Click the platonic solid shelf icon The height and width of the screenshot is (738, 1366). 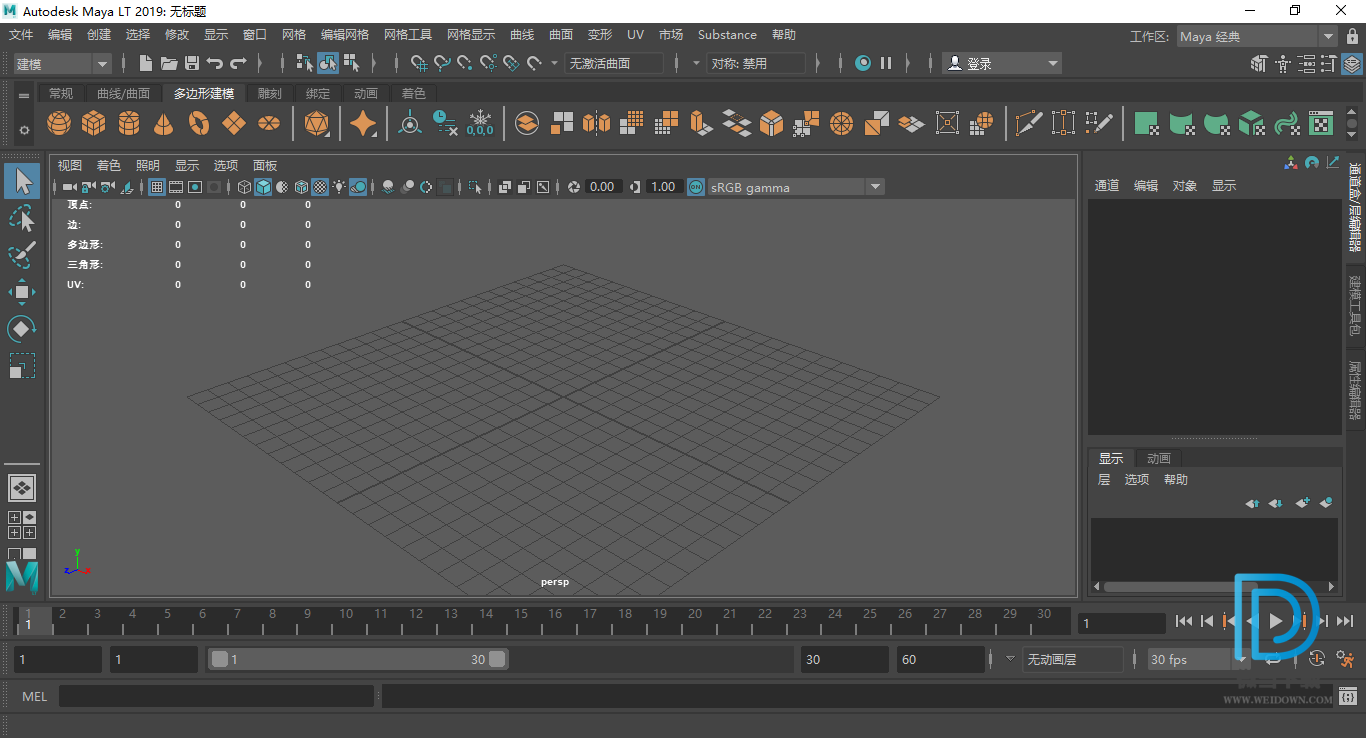pyautogui.click(x=317, y=123)
